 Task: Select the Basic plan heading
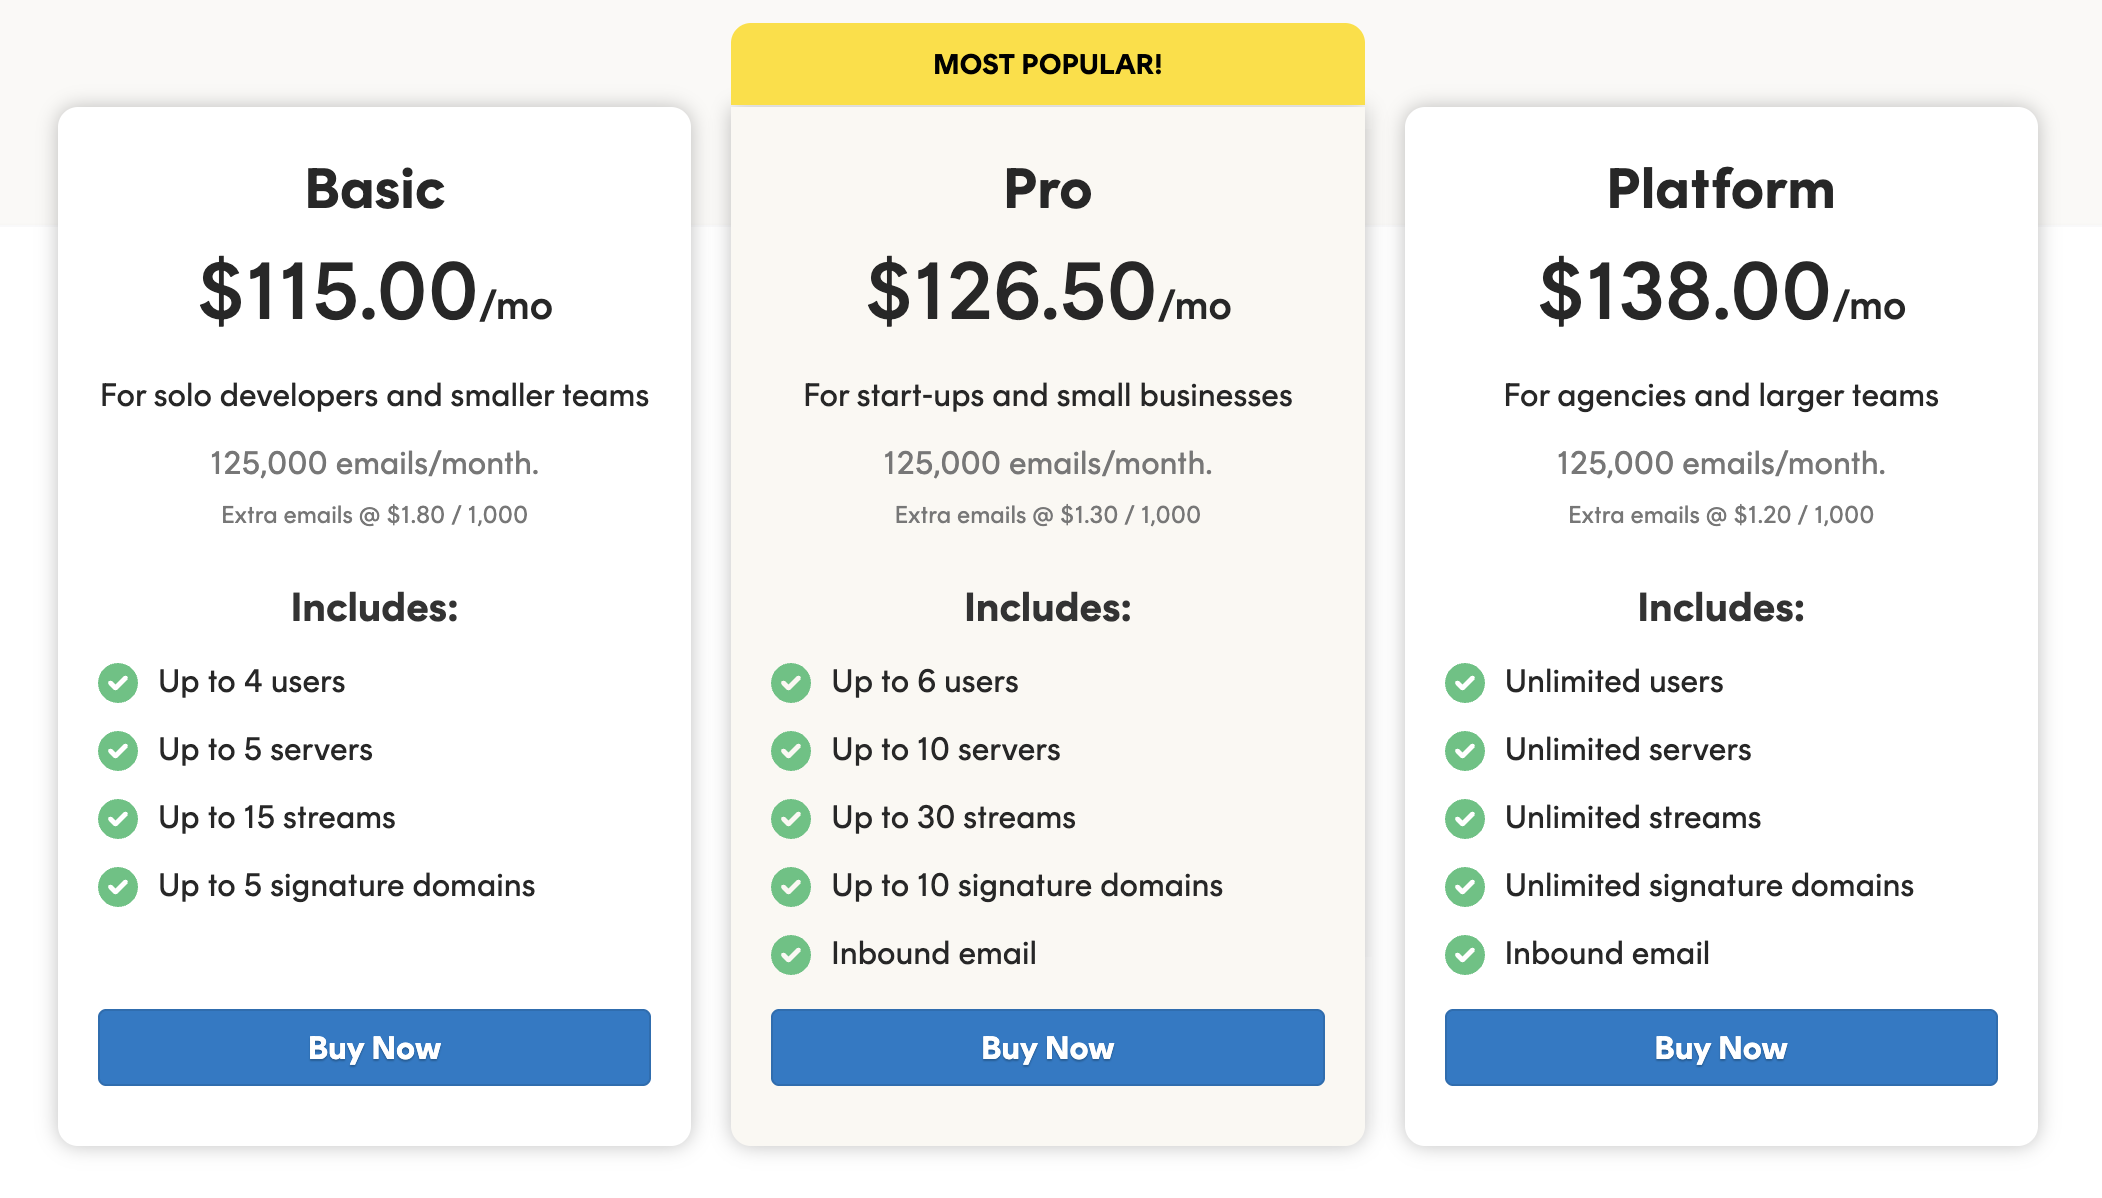point(375,189)
